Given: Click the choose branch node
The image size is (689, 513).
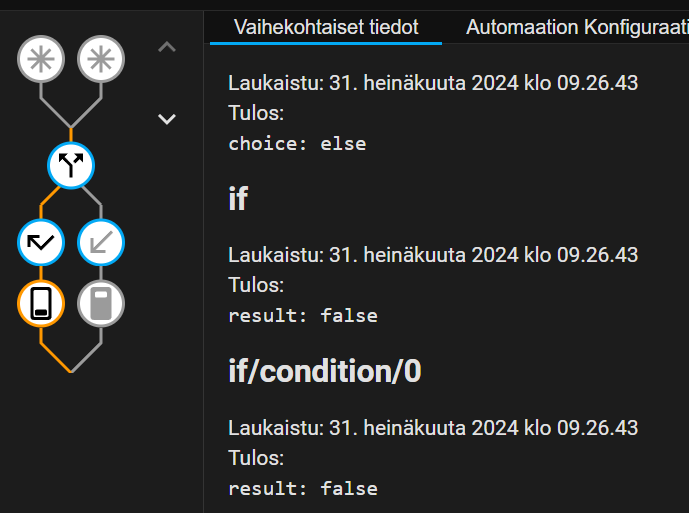Looking at the screenshot, I should pyautogui.click(x=71, y=165).
